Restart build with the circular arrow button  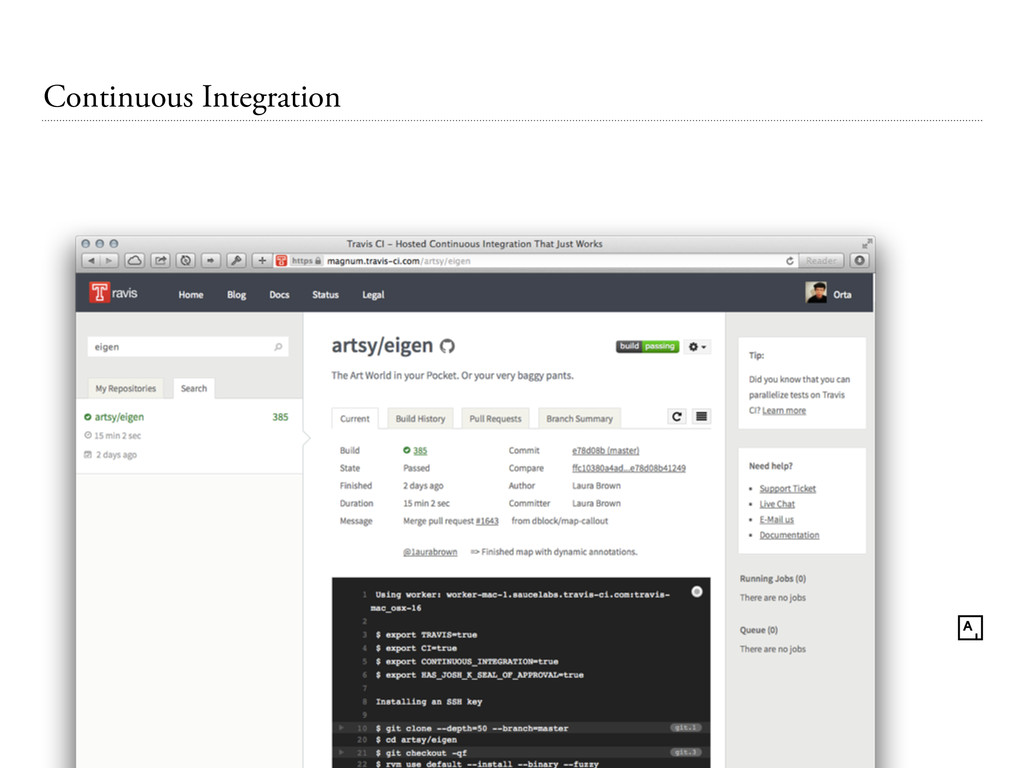(677, 417)
